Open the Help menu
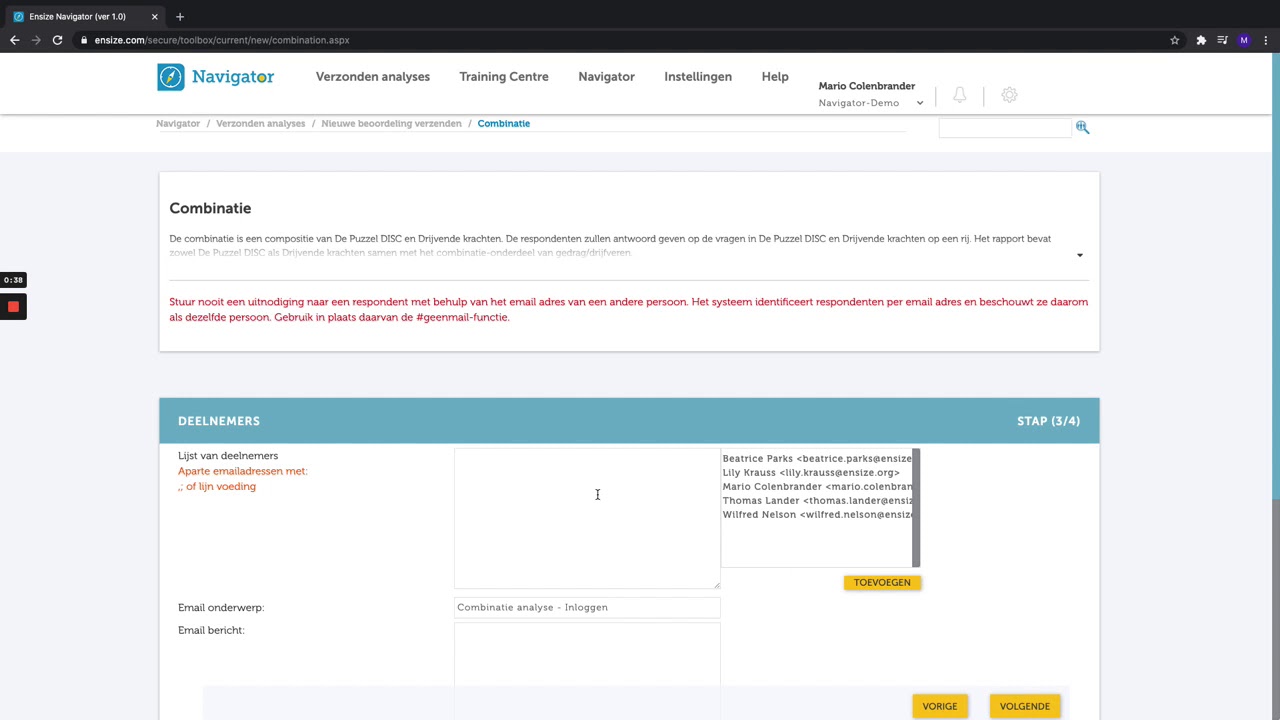Screen dimensions: 1280x720 [775, 77]
